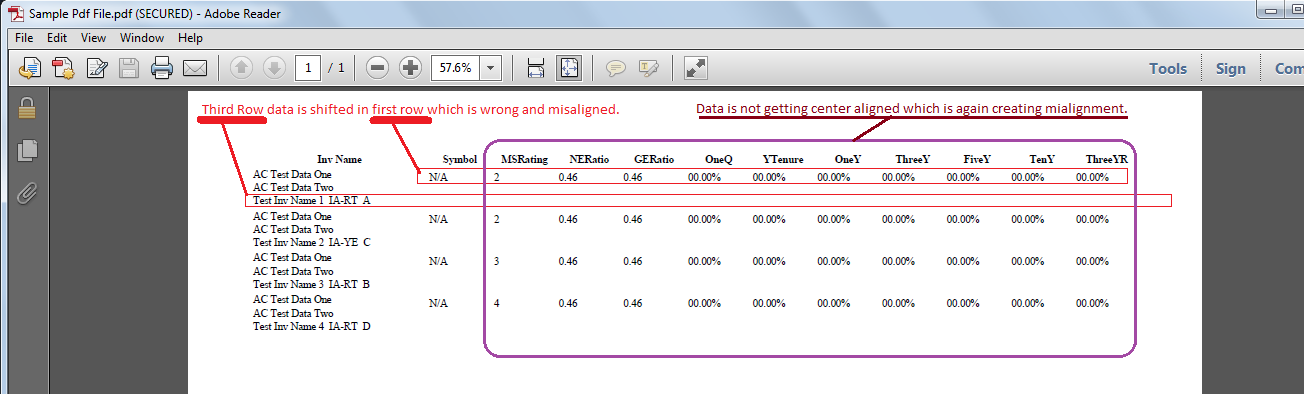
Task: Print the file using the printer icon
Action: [162, 68]
